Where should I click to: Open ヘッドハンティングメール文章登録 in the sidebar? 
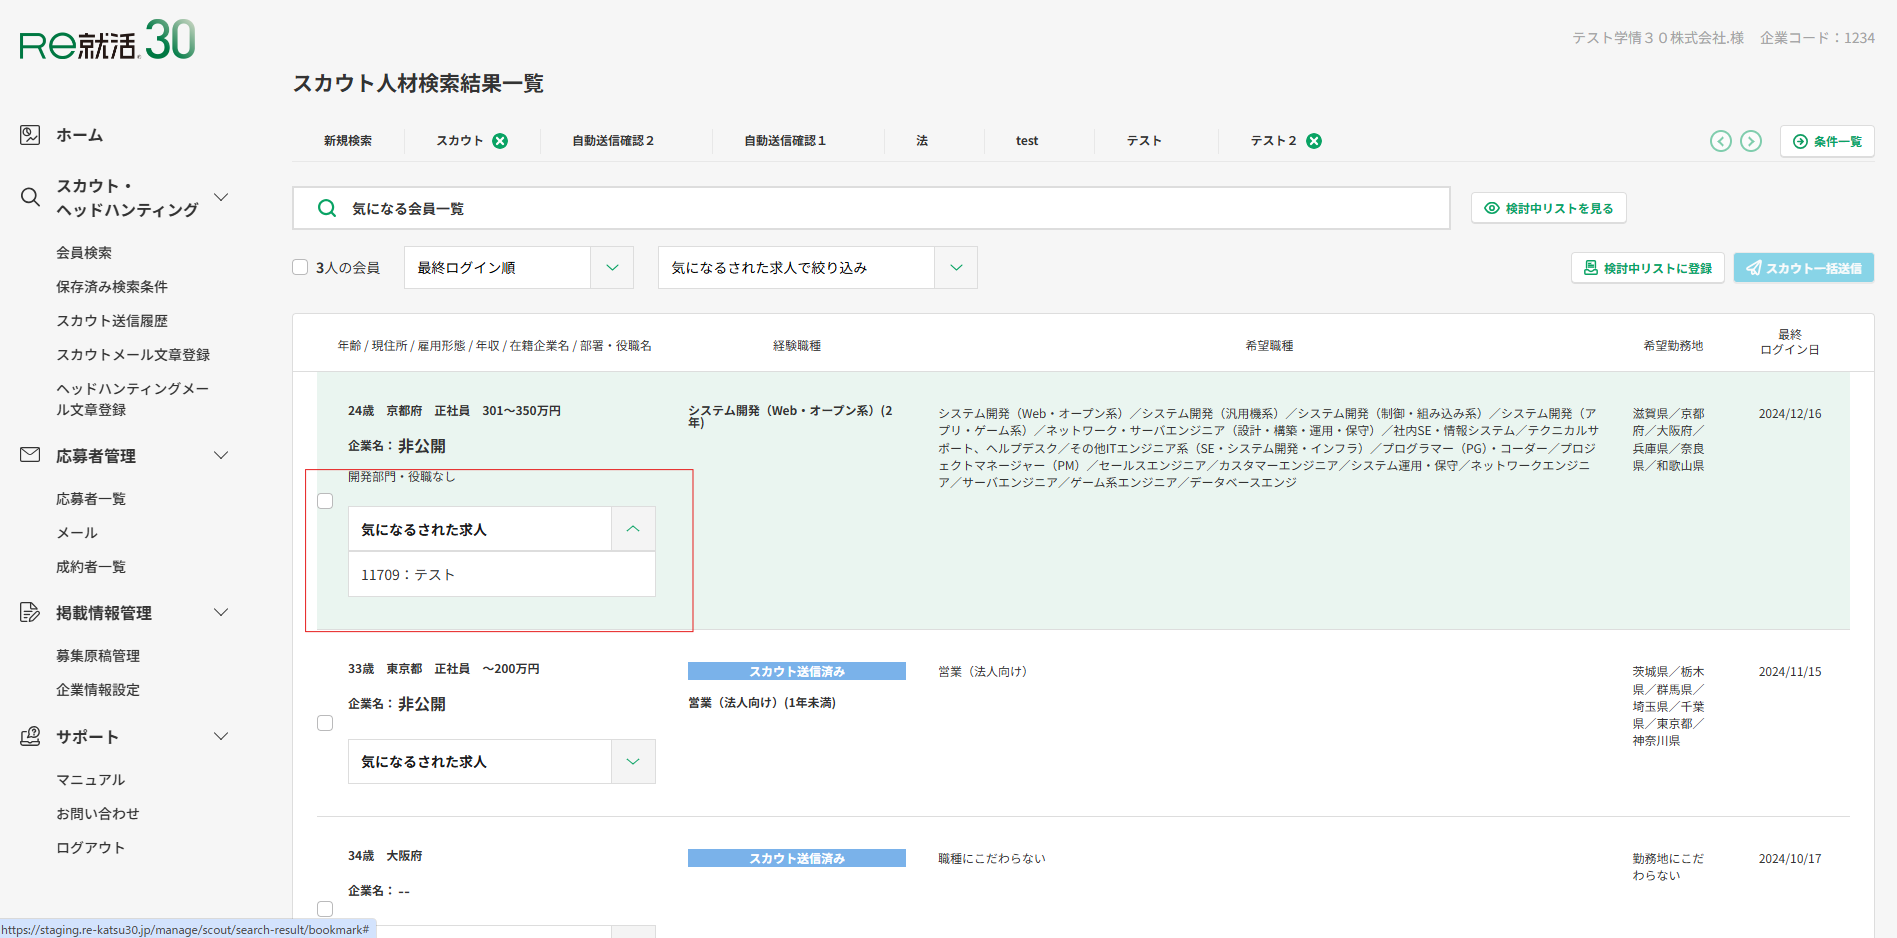coord(133,399)
